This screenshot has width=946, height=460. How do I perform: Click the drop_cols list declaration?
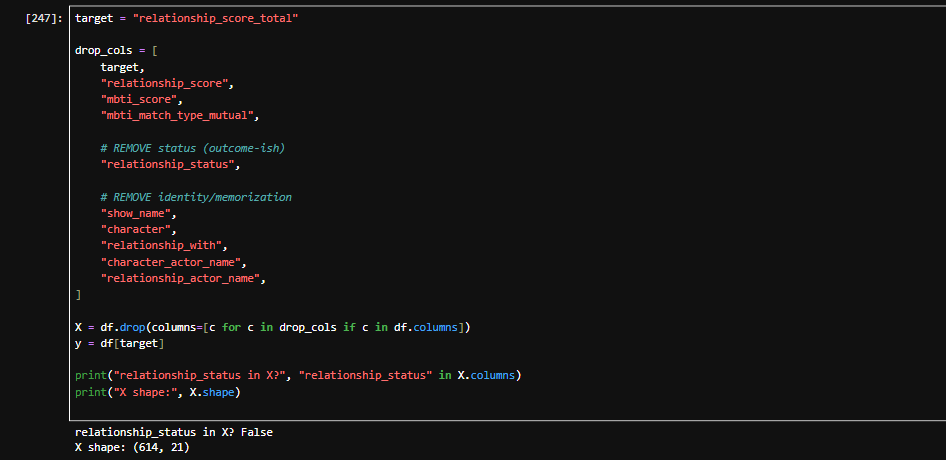pyautogui.click(x=116, y=51)
